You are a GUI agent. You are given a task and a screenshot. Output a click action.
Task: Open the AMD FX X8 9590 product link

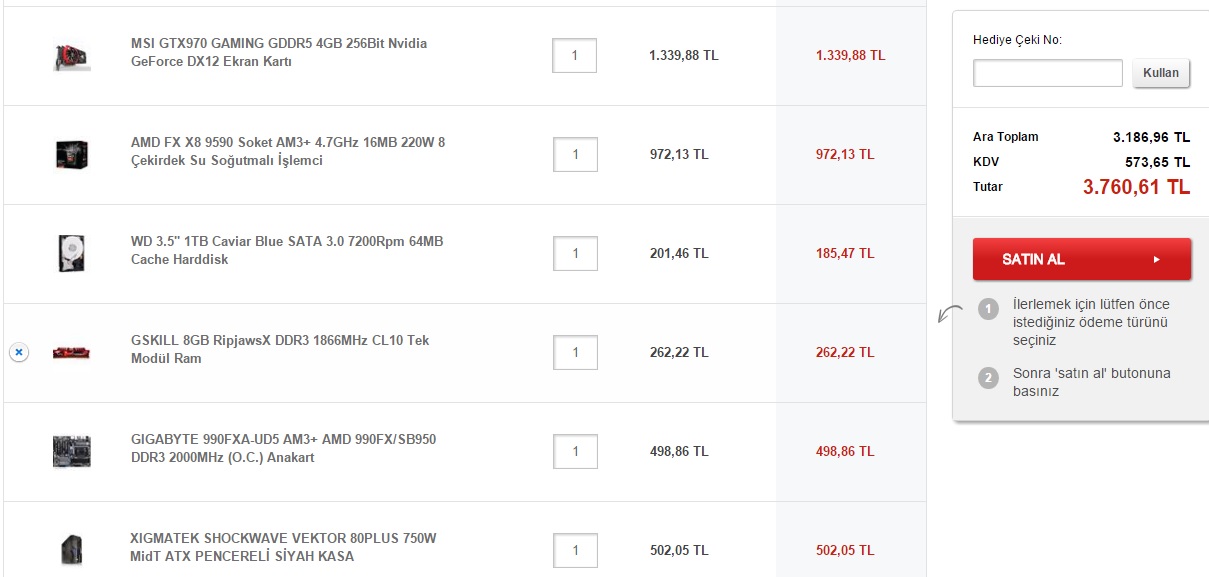pyautogui.click(x=288, y=152)
